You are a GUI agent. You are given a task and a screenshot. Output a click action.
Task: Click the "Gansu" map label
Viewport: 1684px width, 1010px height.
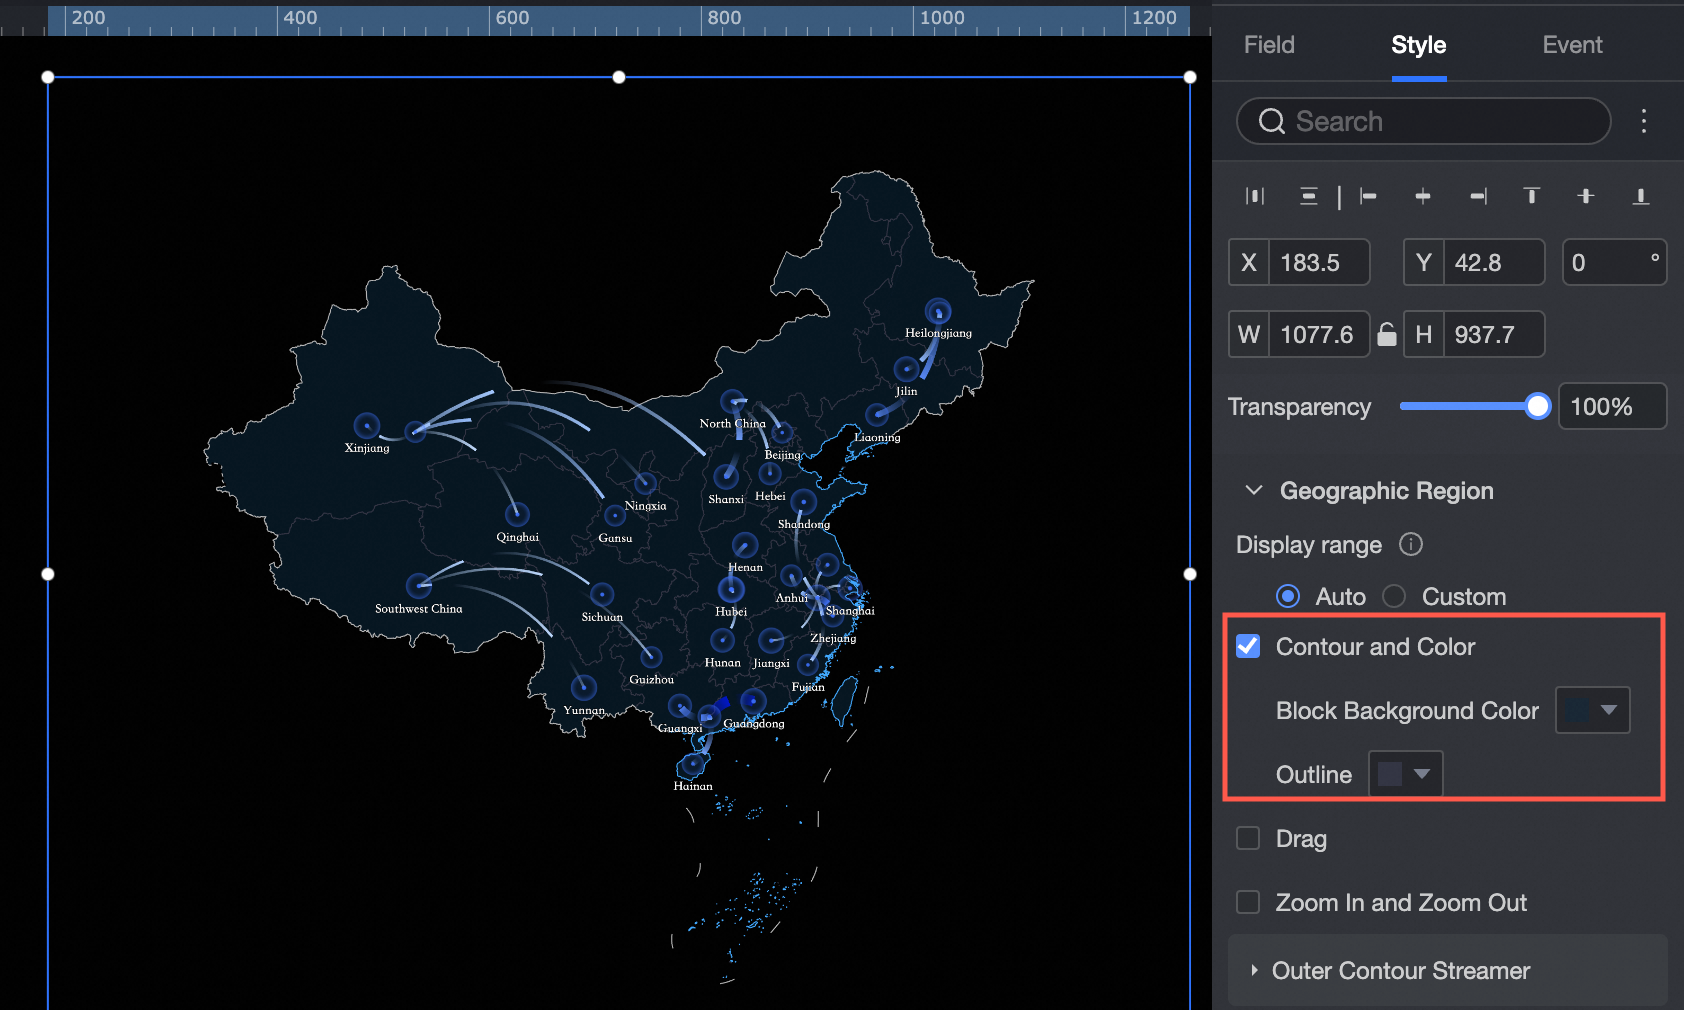tap(615, 538)
